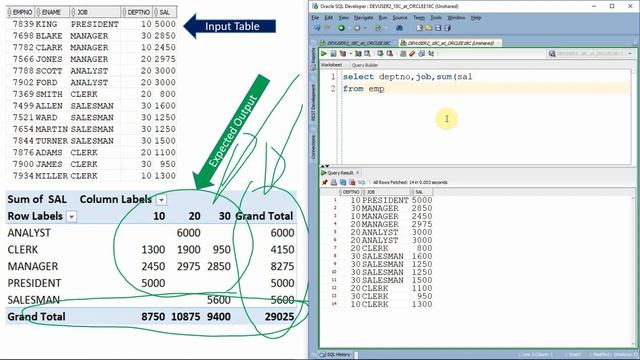Select the Query Result tab
This screenshot has height=360, width=640.
(x=340, y=173)
